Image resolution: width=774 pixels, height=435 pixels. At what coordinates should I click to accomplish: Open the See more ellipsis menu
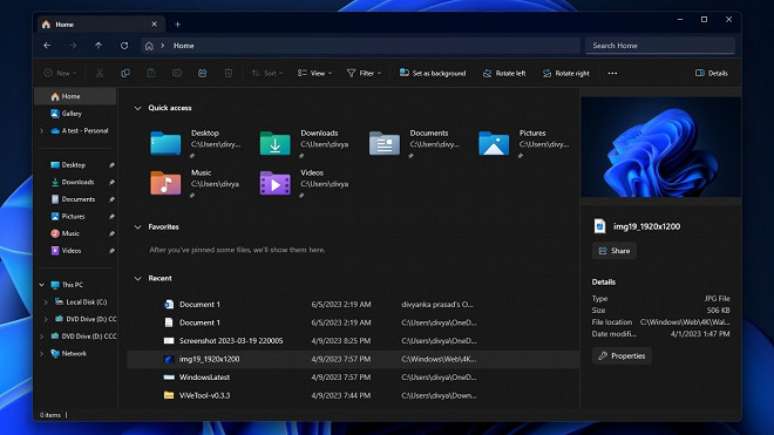(613, 73)
